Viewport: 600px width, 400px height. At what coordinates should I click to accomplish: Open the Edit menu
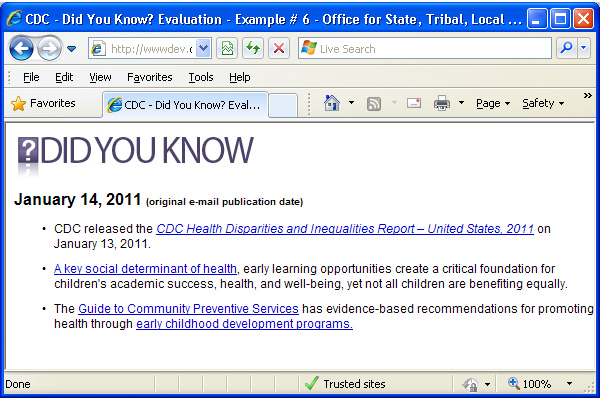64,77
